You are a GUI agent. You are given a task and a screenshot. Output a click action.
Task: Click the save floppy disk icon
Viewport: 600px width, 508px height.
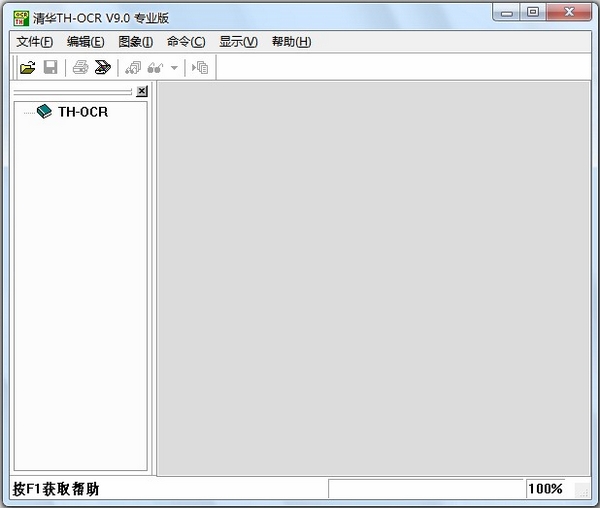tap(51, 67)
